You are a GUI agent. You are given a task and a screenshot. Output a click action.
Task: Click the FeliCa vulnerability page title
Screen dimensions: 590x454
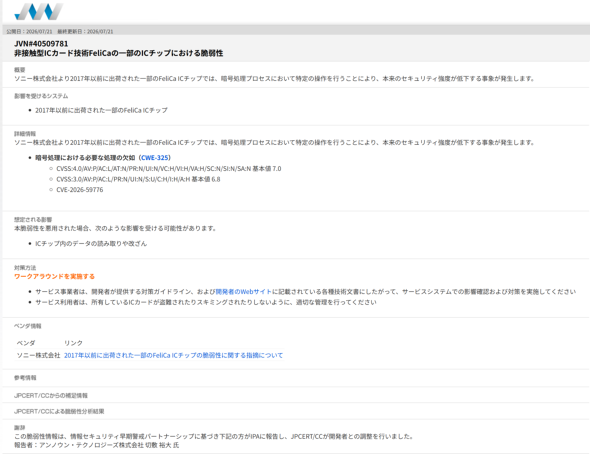point(119,53)
